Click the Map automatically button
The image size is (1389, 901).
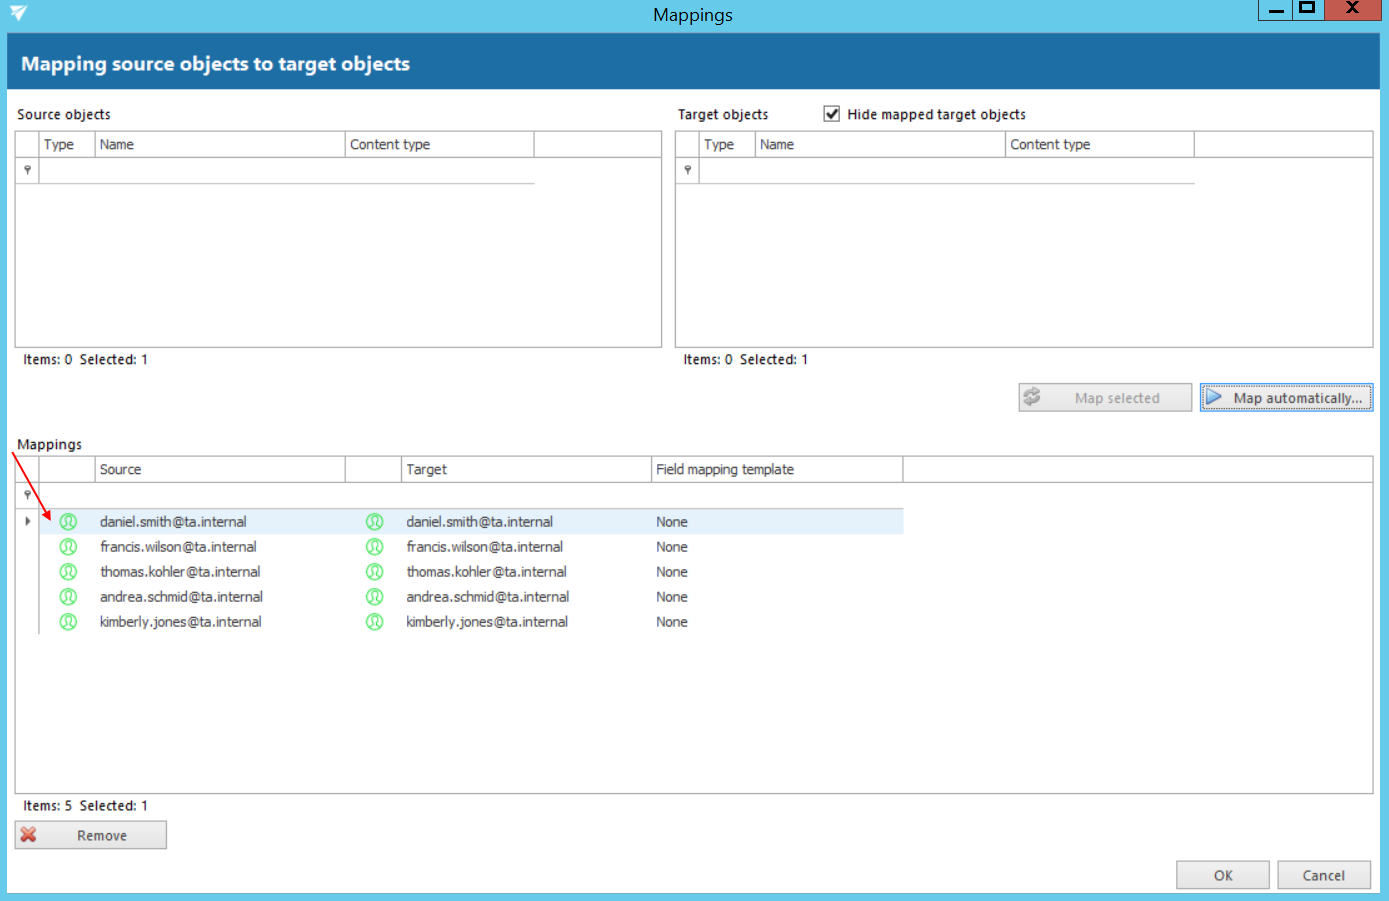click(1286, 398)
